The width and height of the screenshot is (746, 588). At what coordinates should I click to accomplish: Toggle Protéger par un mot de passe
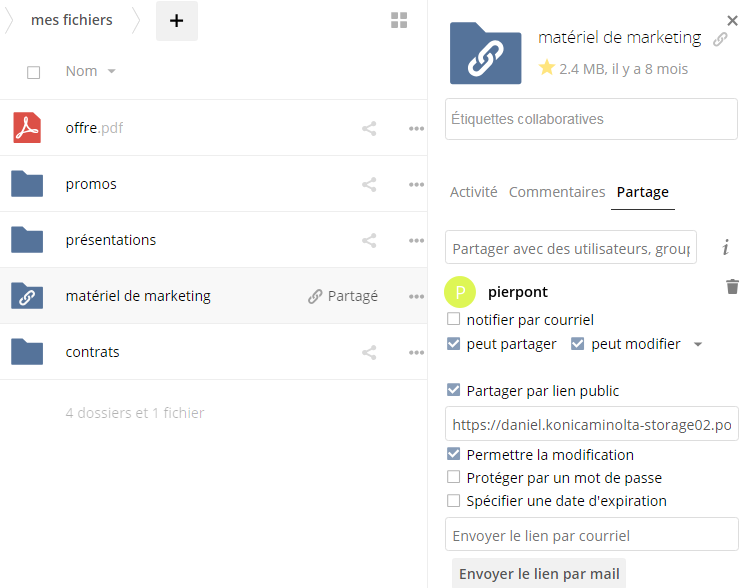454,478
